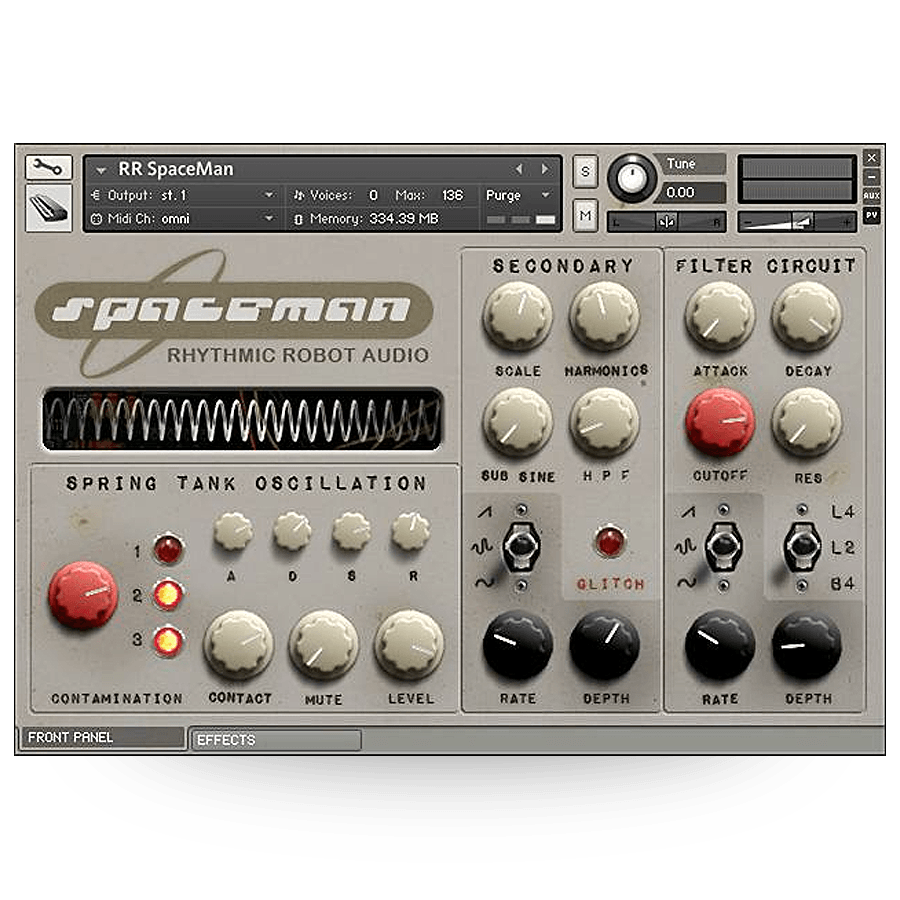The height and width of the screenshot is (900, 900).
Task: Toggle contamination LED button 1
Action: (168, 549)
